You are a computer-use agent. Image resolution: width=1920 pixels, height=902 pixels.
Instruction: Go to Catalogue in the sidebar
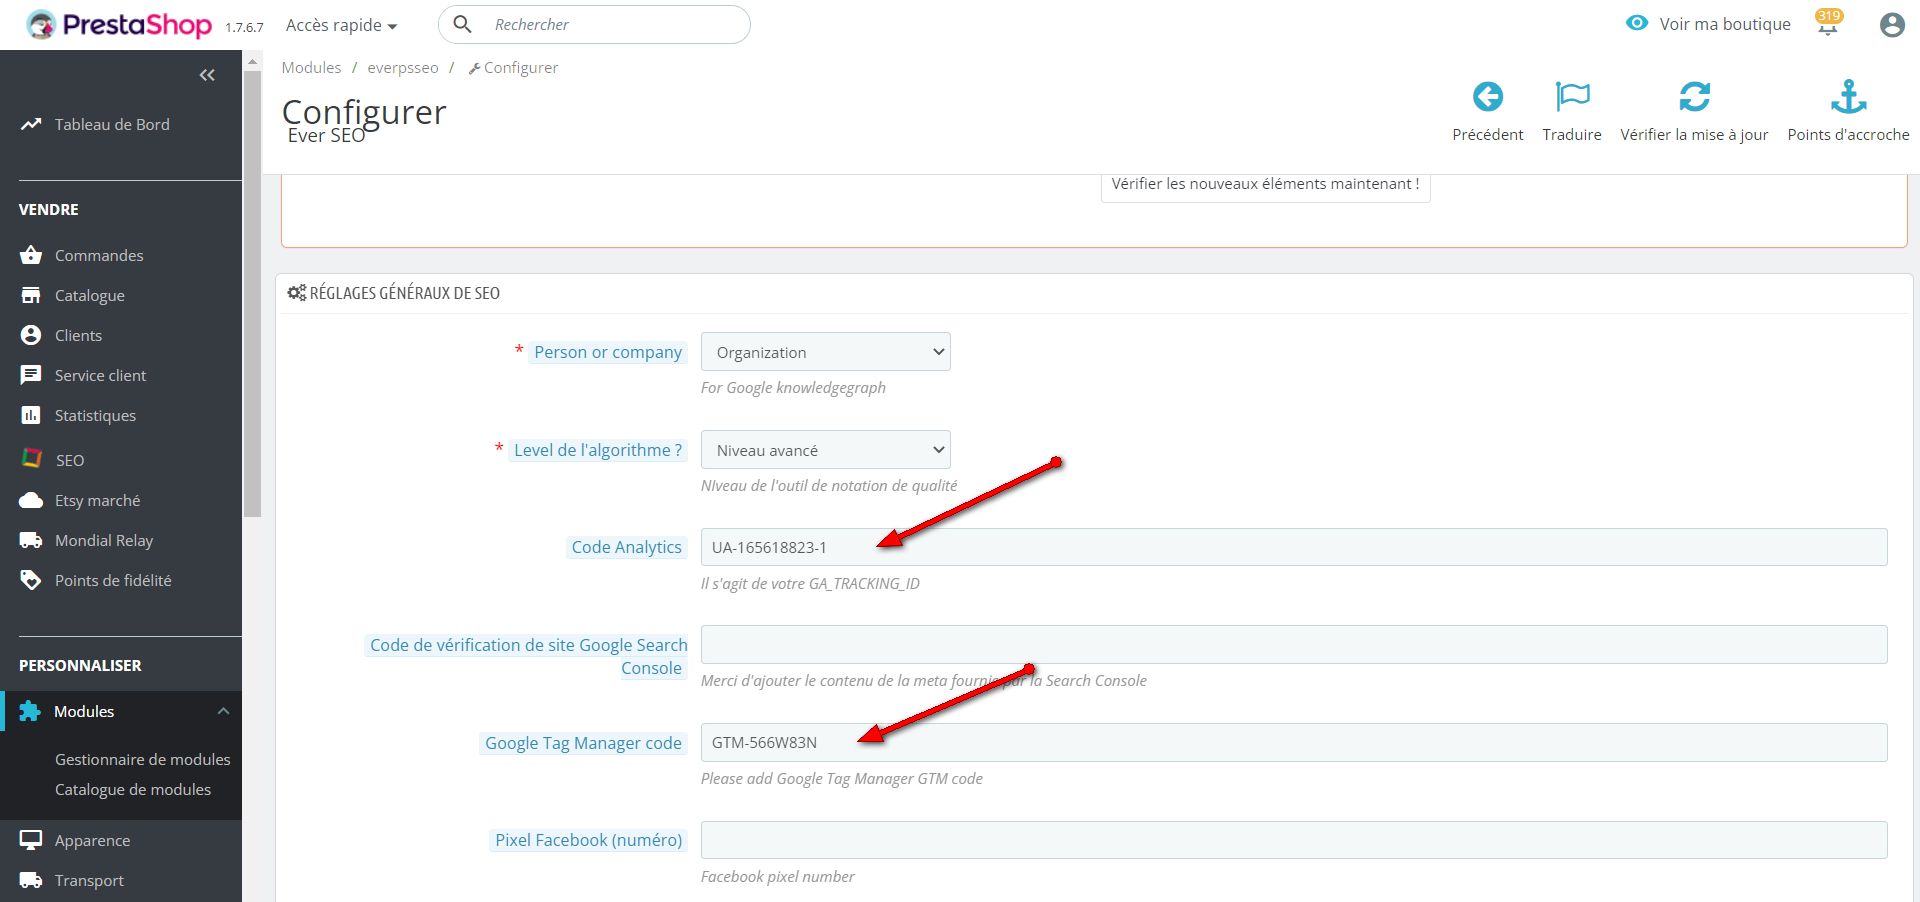[x=90, y=295]
